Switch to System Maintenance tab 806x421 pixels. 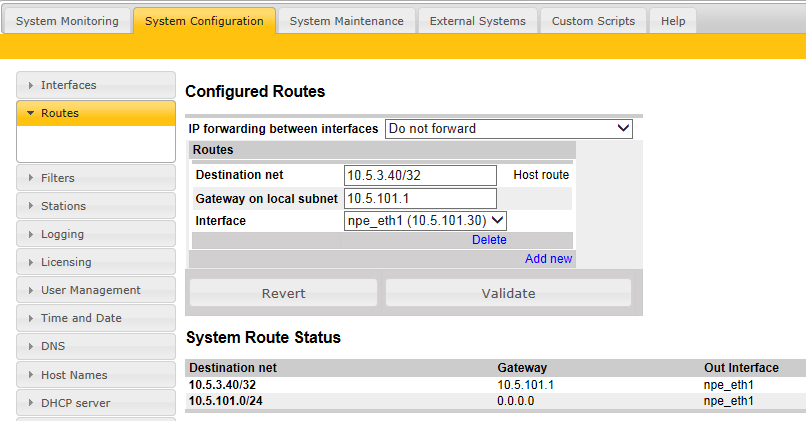coord(346,21)
